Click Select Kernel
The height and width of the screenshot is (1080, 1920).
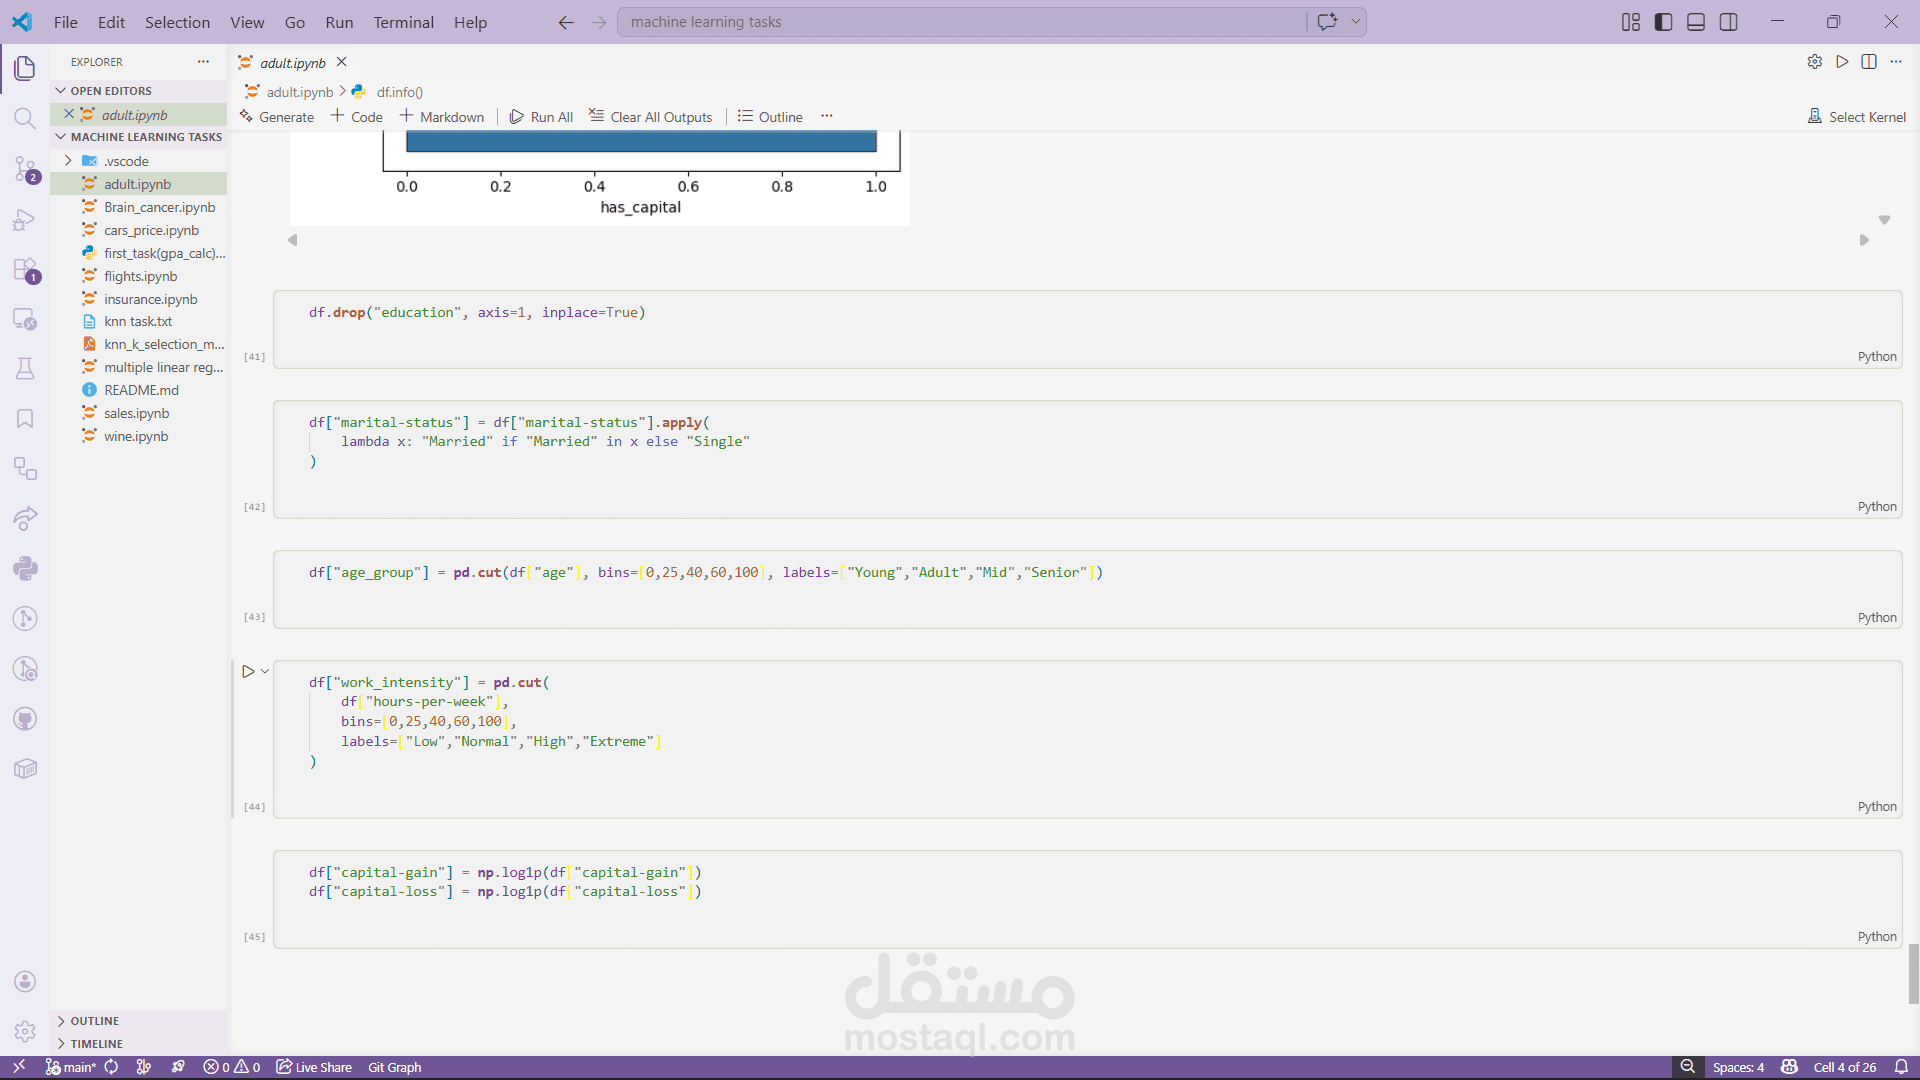pyautogui.click(x=1857, y=117)
